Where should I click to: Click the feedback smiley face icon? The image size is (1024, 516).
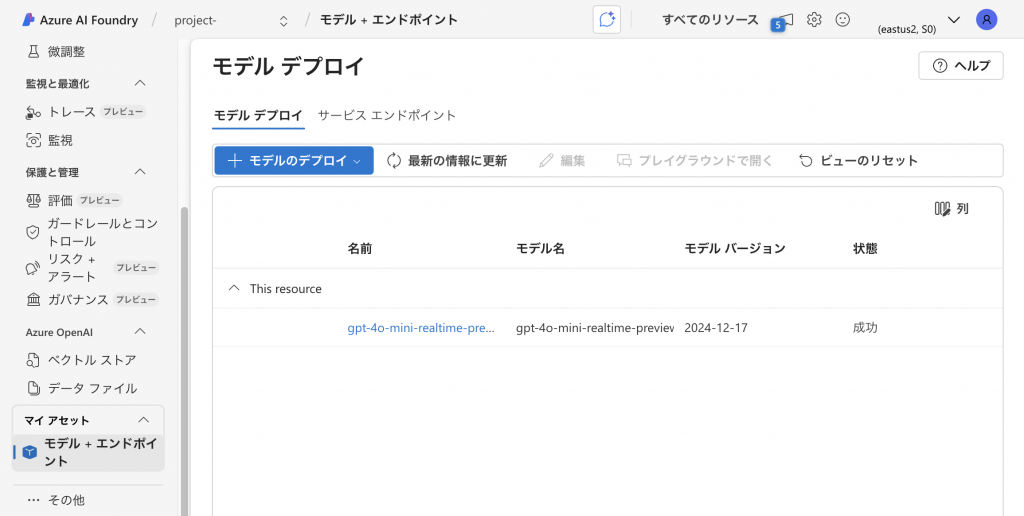click(x=843, y=20)
